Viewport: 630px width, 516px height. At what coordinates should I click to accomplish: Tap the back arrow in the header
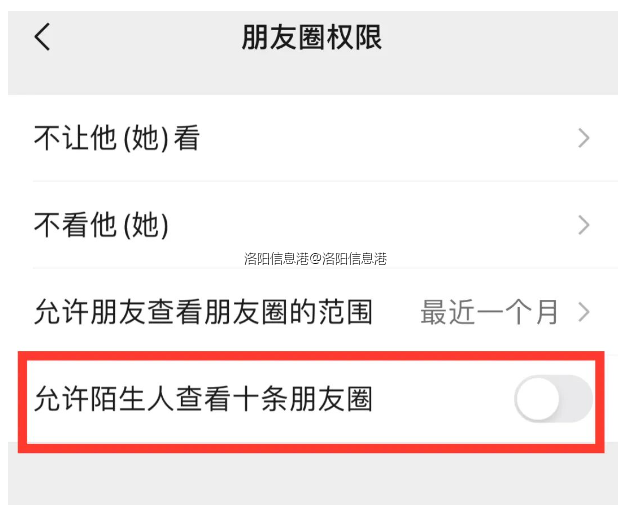42,38
